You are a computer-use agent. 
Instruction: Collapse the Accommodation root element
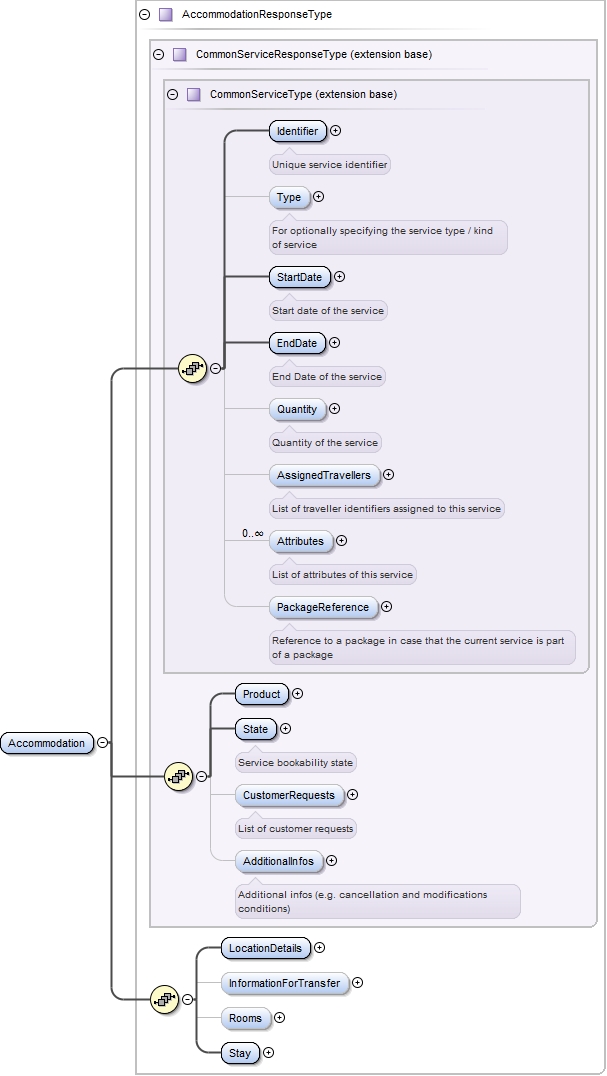point(103,743)
